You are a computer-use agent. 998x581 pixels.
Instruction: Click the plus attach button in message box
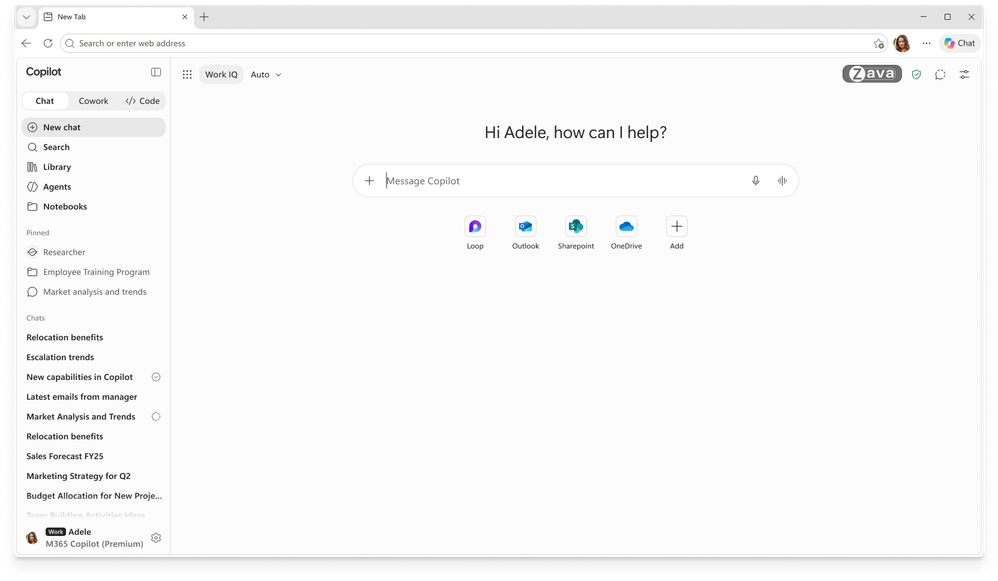pyautogui.click(x=369, y=181)
